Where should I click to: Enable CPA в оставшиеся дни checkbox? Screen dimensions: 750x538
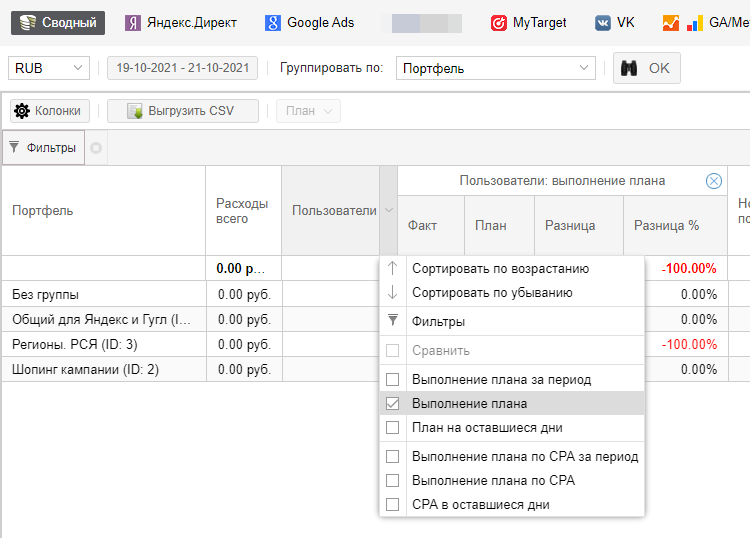(x=392, y=505)
